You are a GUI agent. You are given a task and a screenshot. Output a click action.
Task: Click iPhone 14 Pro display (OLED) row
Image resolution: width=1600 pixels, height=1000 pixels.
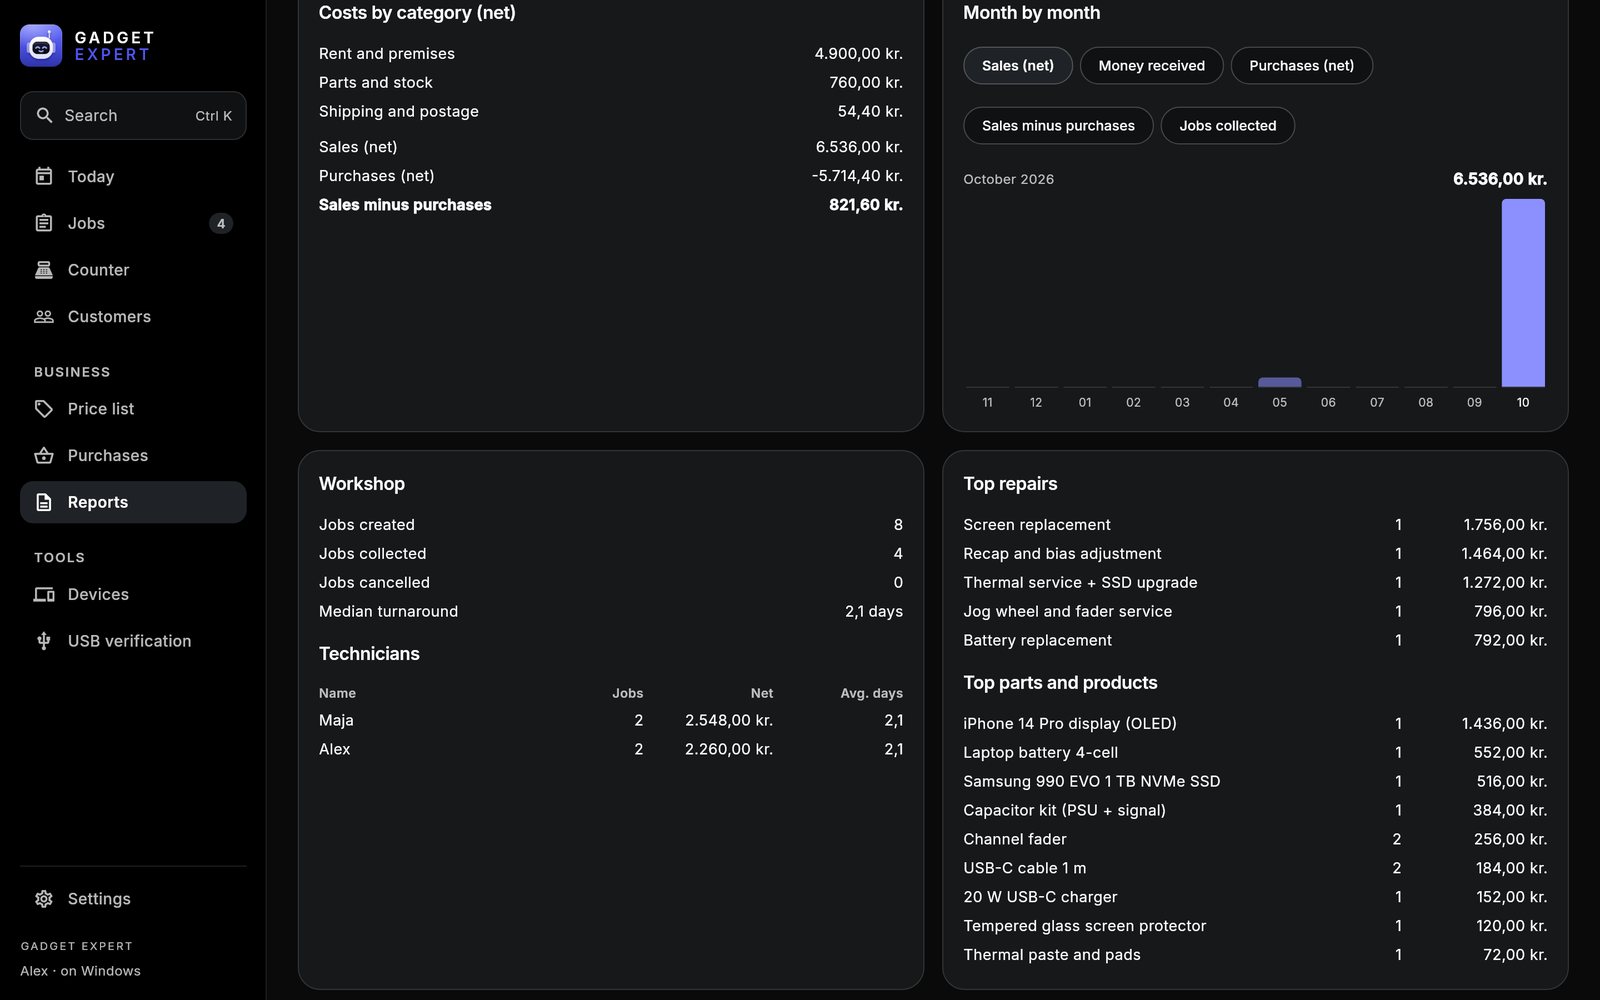tap(1255, 724)
